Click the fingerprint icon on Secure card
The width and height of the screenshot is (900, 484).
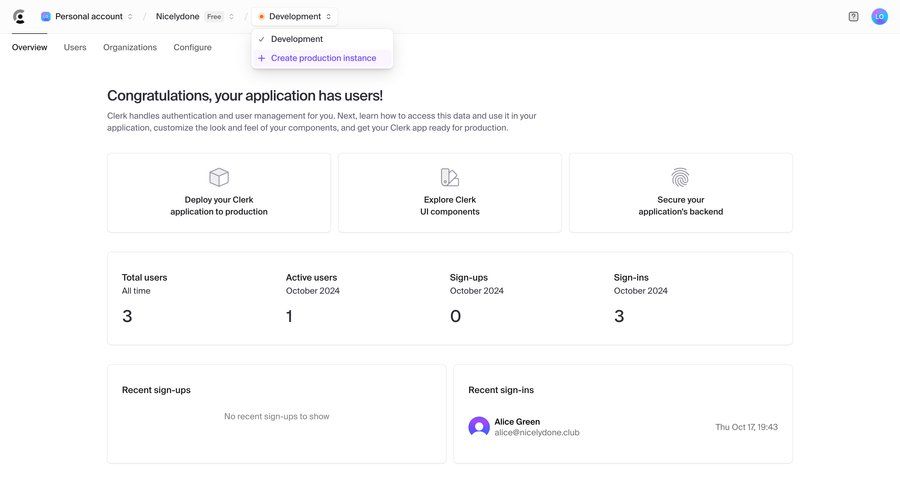[680, 177]
